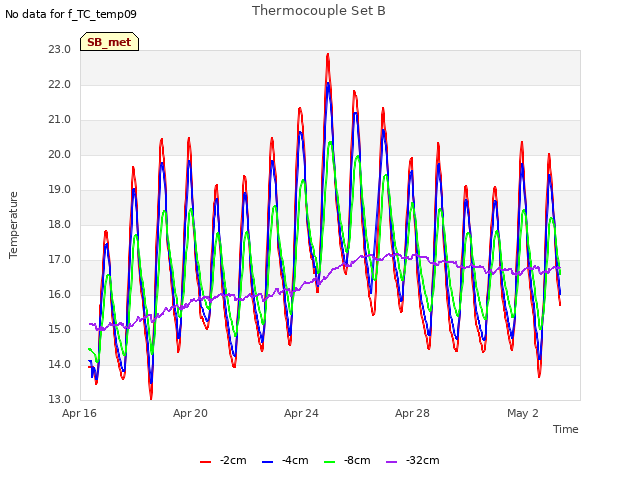640x480 pixels.
Task: Click the Apr 16 x-axis tick label
Action: 79,413
